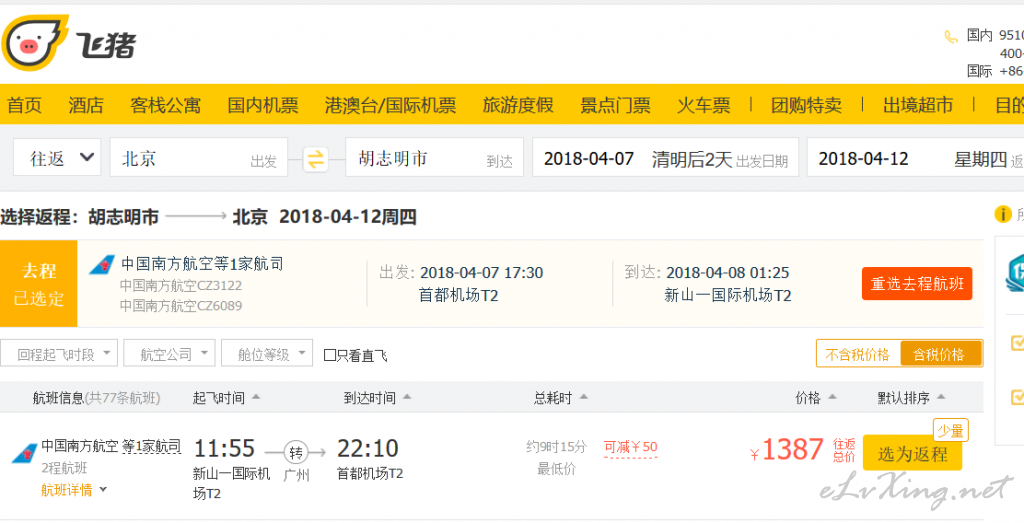Click the transfer 转 icon for Guangzhou
Viewport: 1024px width, 523px height.
(296, 452)
